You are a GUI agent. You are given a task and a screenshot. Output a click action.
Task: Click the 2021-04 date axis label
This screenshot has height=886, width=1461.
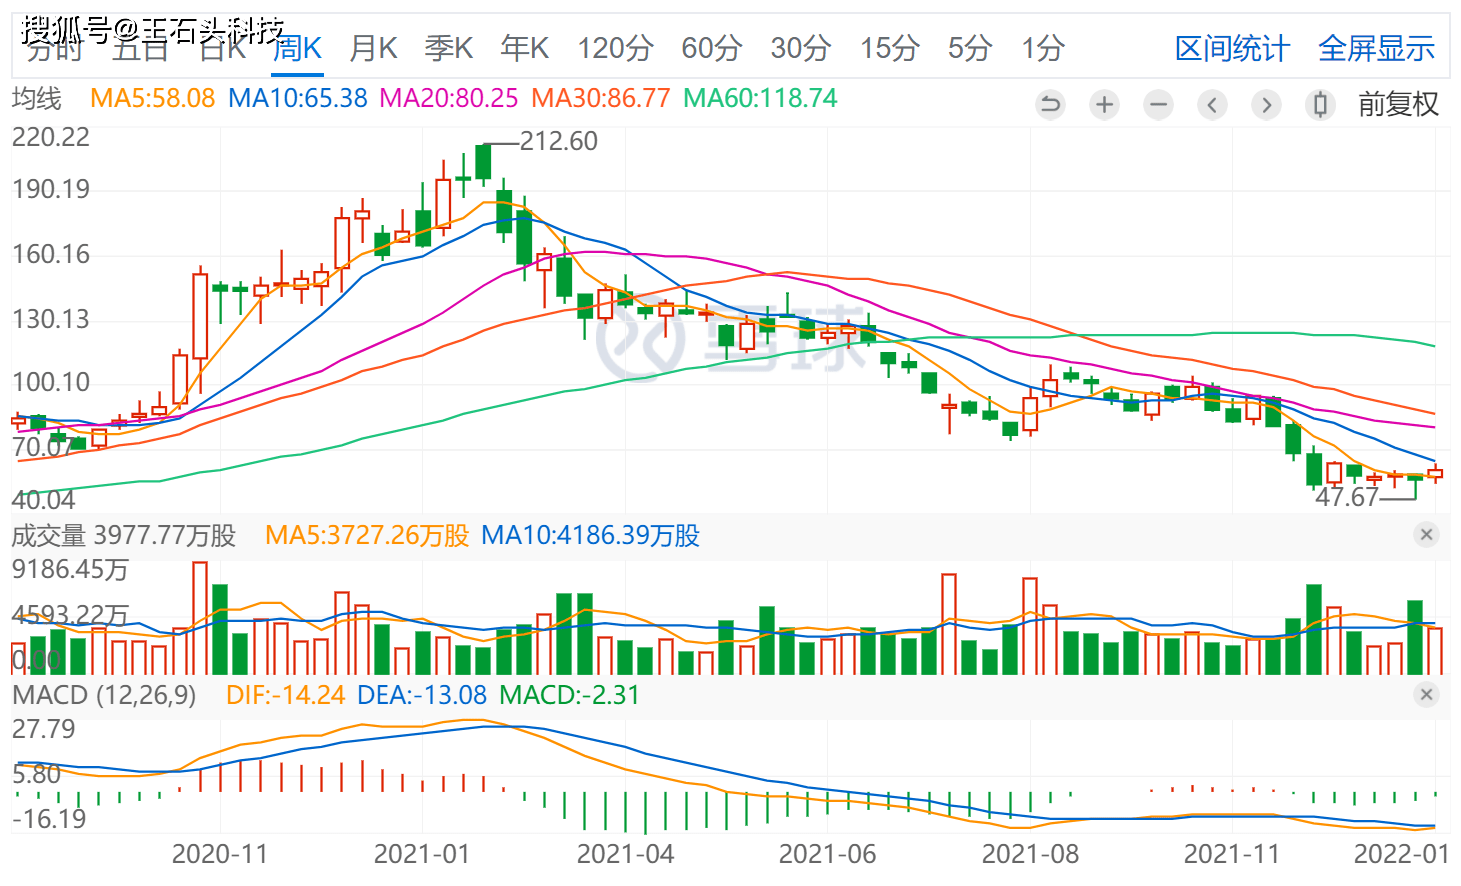point(625,854)
